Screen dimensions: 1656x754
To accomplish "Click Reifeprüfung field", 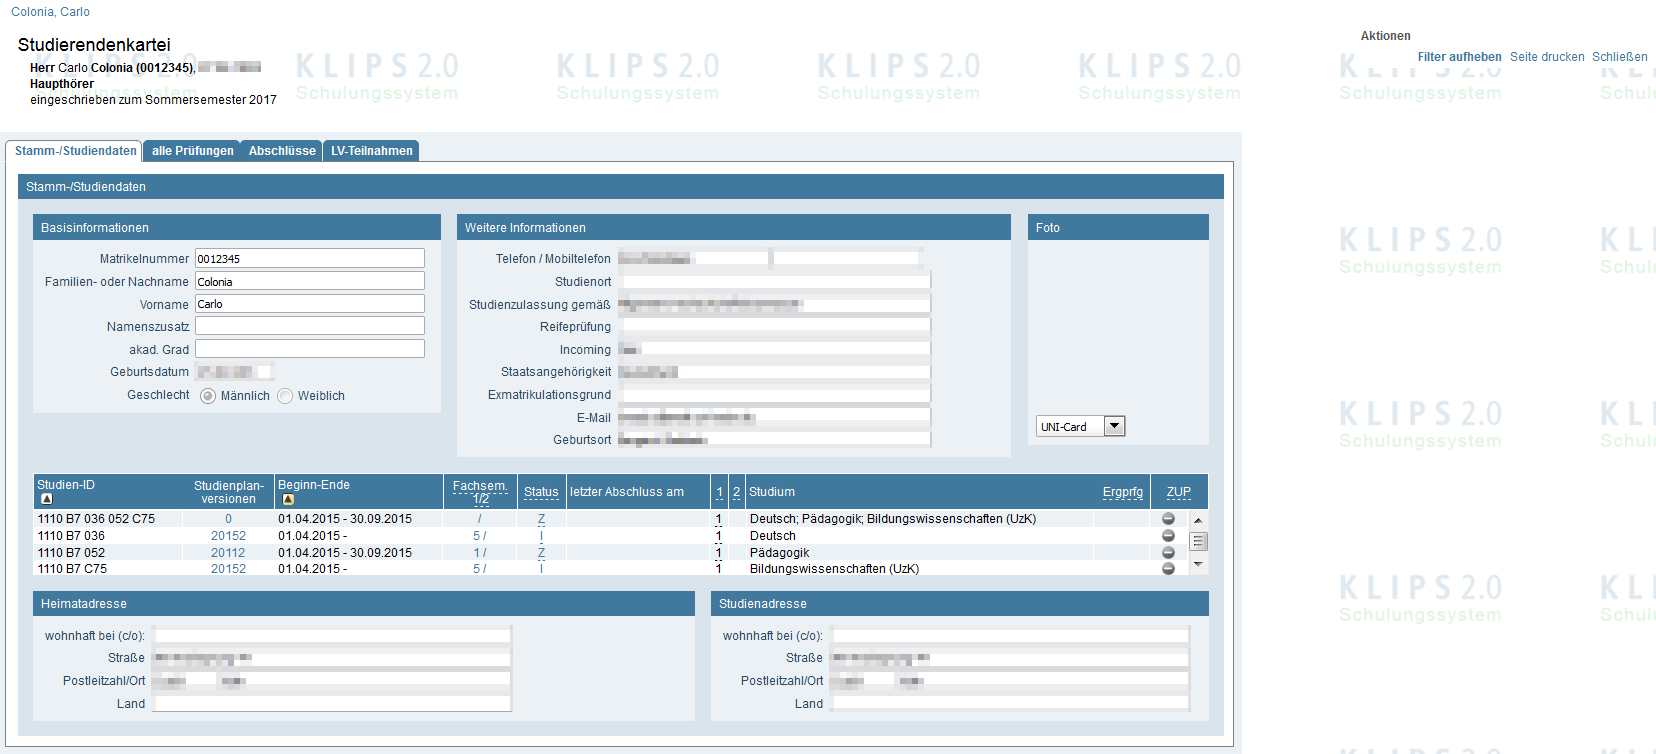I will tap(774, 326).
